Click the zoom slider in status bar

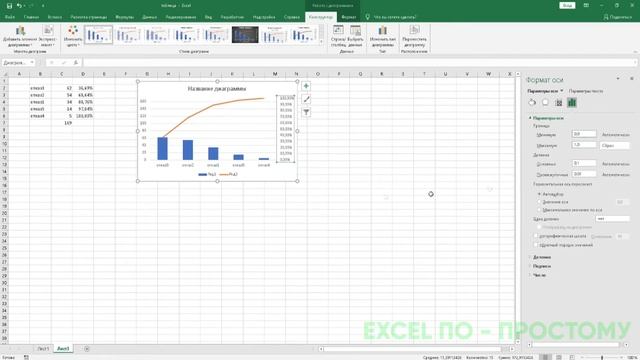[602, 358]
